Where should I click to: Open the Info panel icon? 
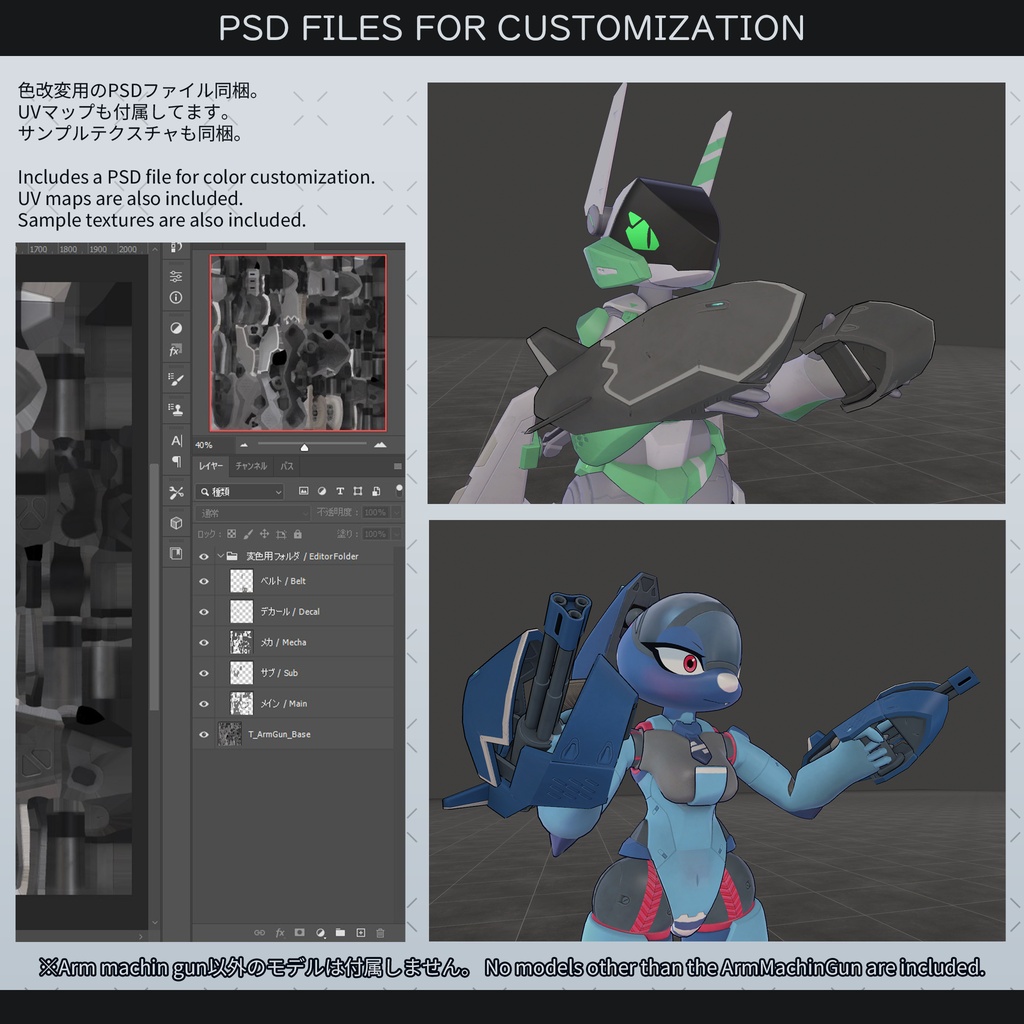point(176,298)
